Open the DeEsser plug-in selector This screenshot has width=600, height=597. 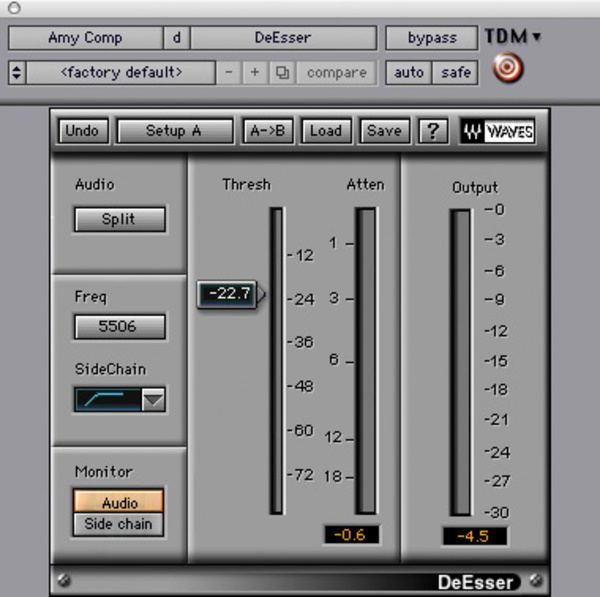click(x=283, y=38)
